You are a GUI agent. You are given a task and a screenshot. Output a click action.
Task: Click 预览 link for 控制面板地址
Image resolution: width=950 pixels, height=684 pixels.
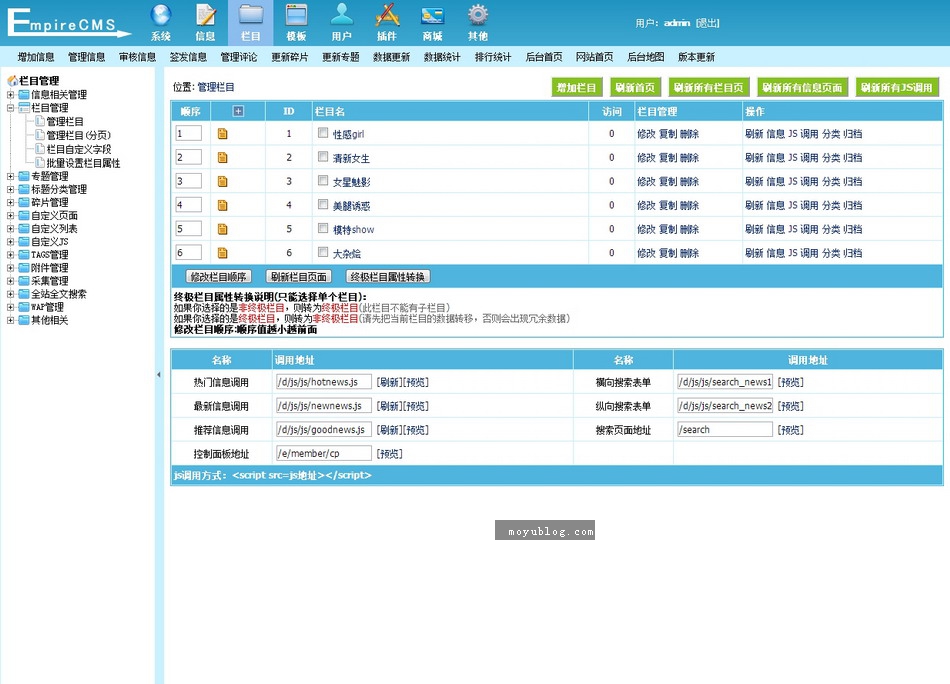[390, 454]
